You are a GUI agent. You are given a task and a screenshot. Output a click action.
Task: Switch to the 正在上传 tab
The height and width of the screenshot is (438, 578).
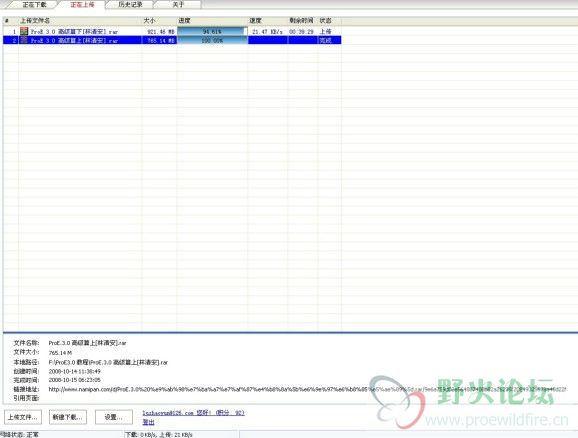point(82,5)
